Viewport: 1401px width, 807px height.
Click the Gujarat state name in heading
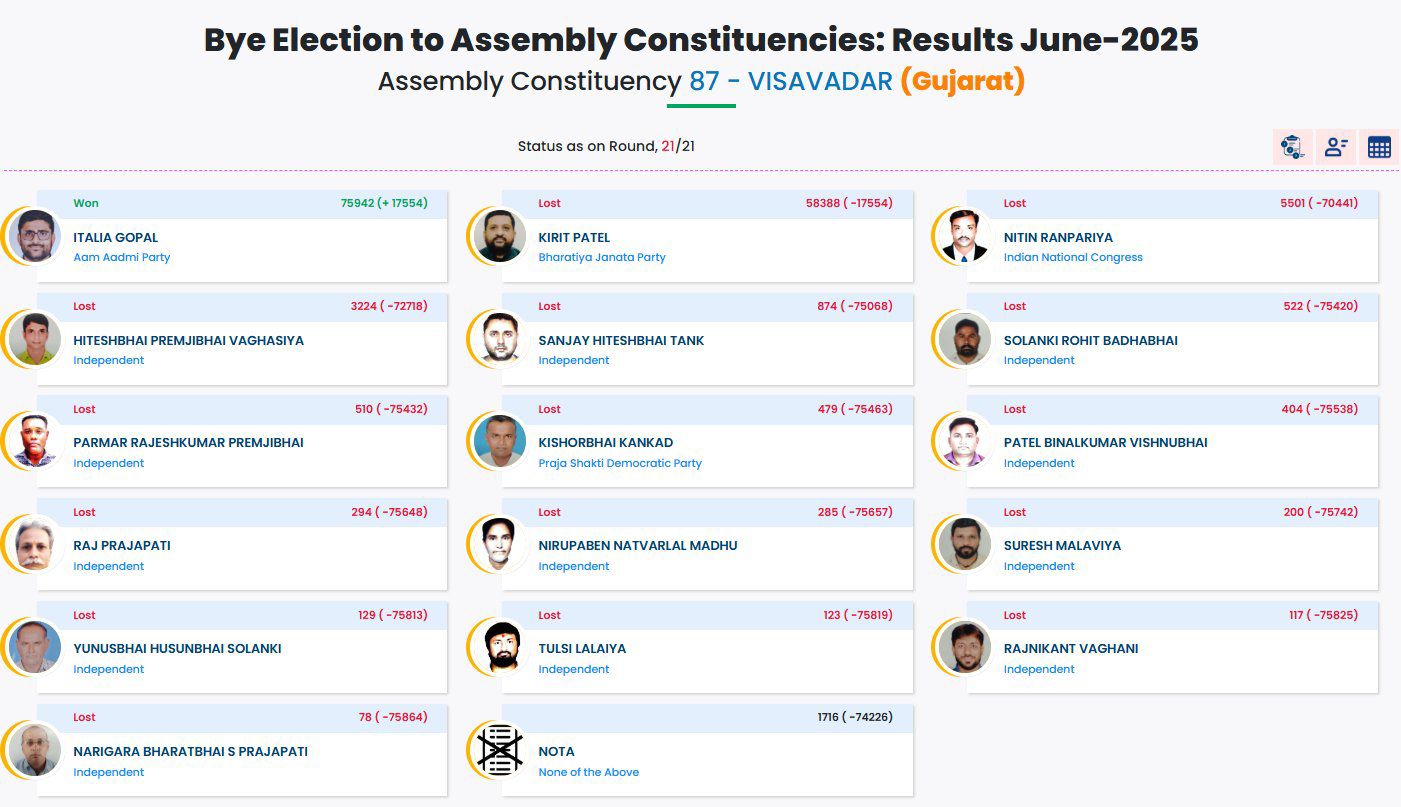pyautogui.click(x=963, y=81)
